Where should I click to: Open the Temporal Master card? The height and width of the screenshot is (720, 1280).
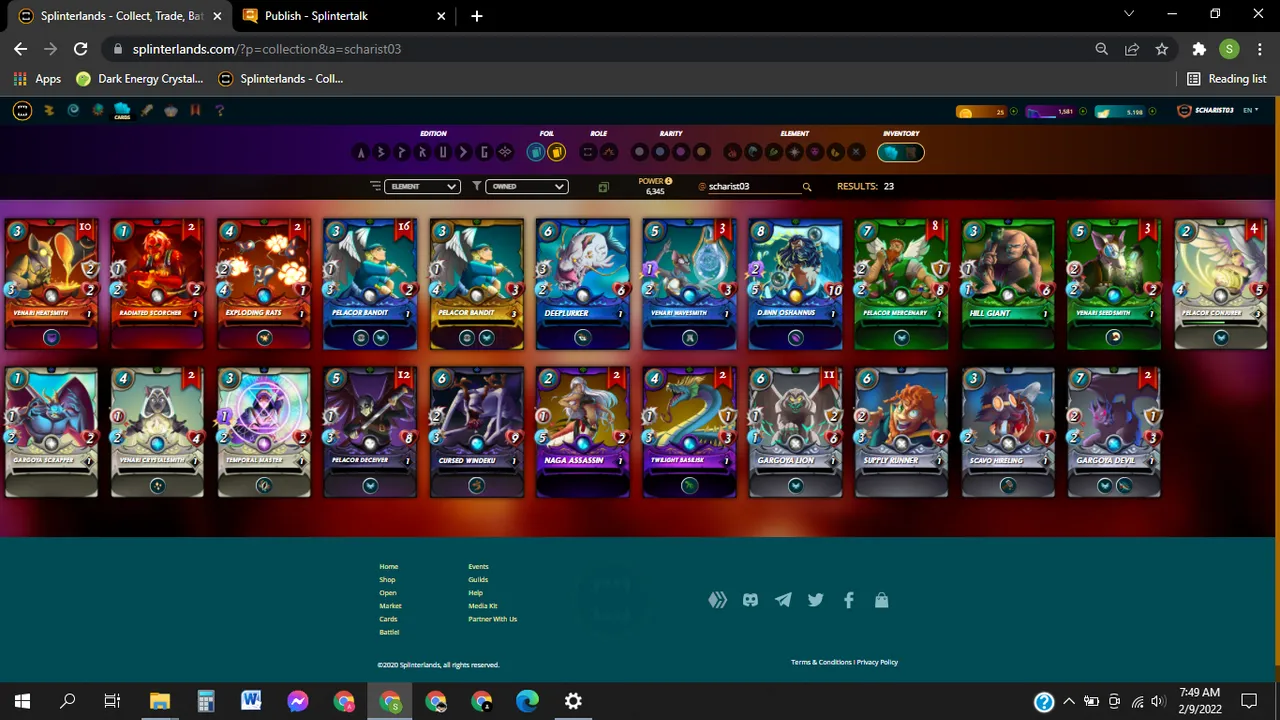(x=263, y=432)
